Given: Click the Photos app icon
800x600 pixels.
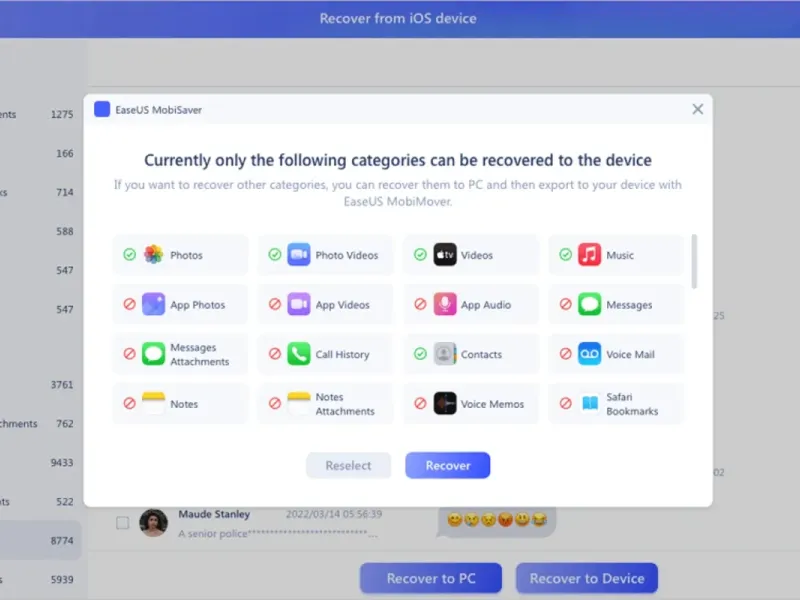Looking at the screenshot, I should tap(153, 254).
